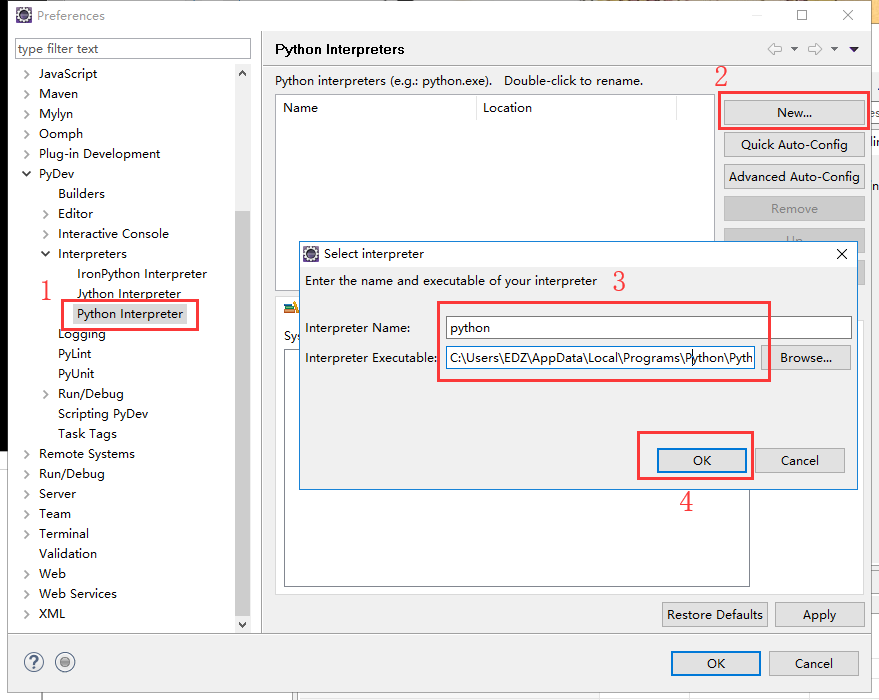Click the Browse button for interpreter executable
879x700 pixels.
[x=807, y=357]
